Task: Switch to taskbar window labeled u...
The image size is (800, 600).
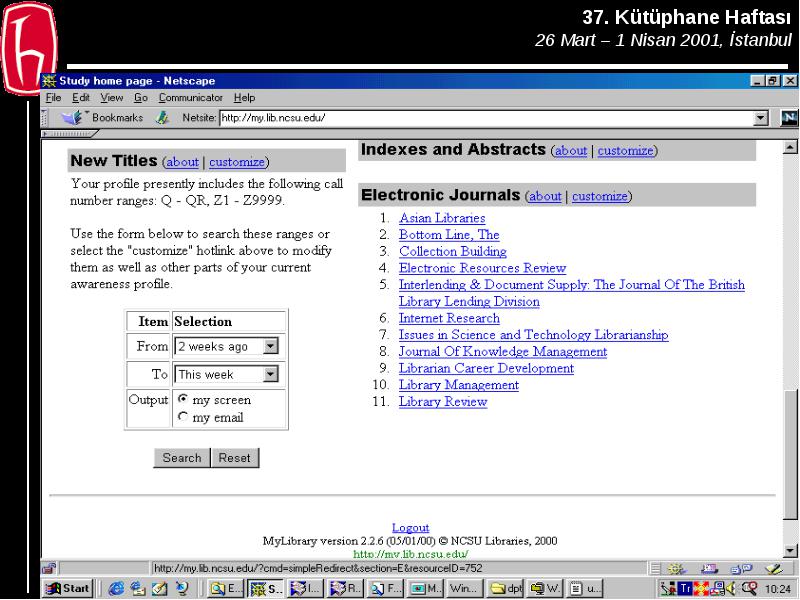Action: [x=585, y=588]
